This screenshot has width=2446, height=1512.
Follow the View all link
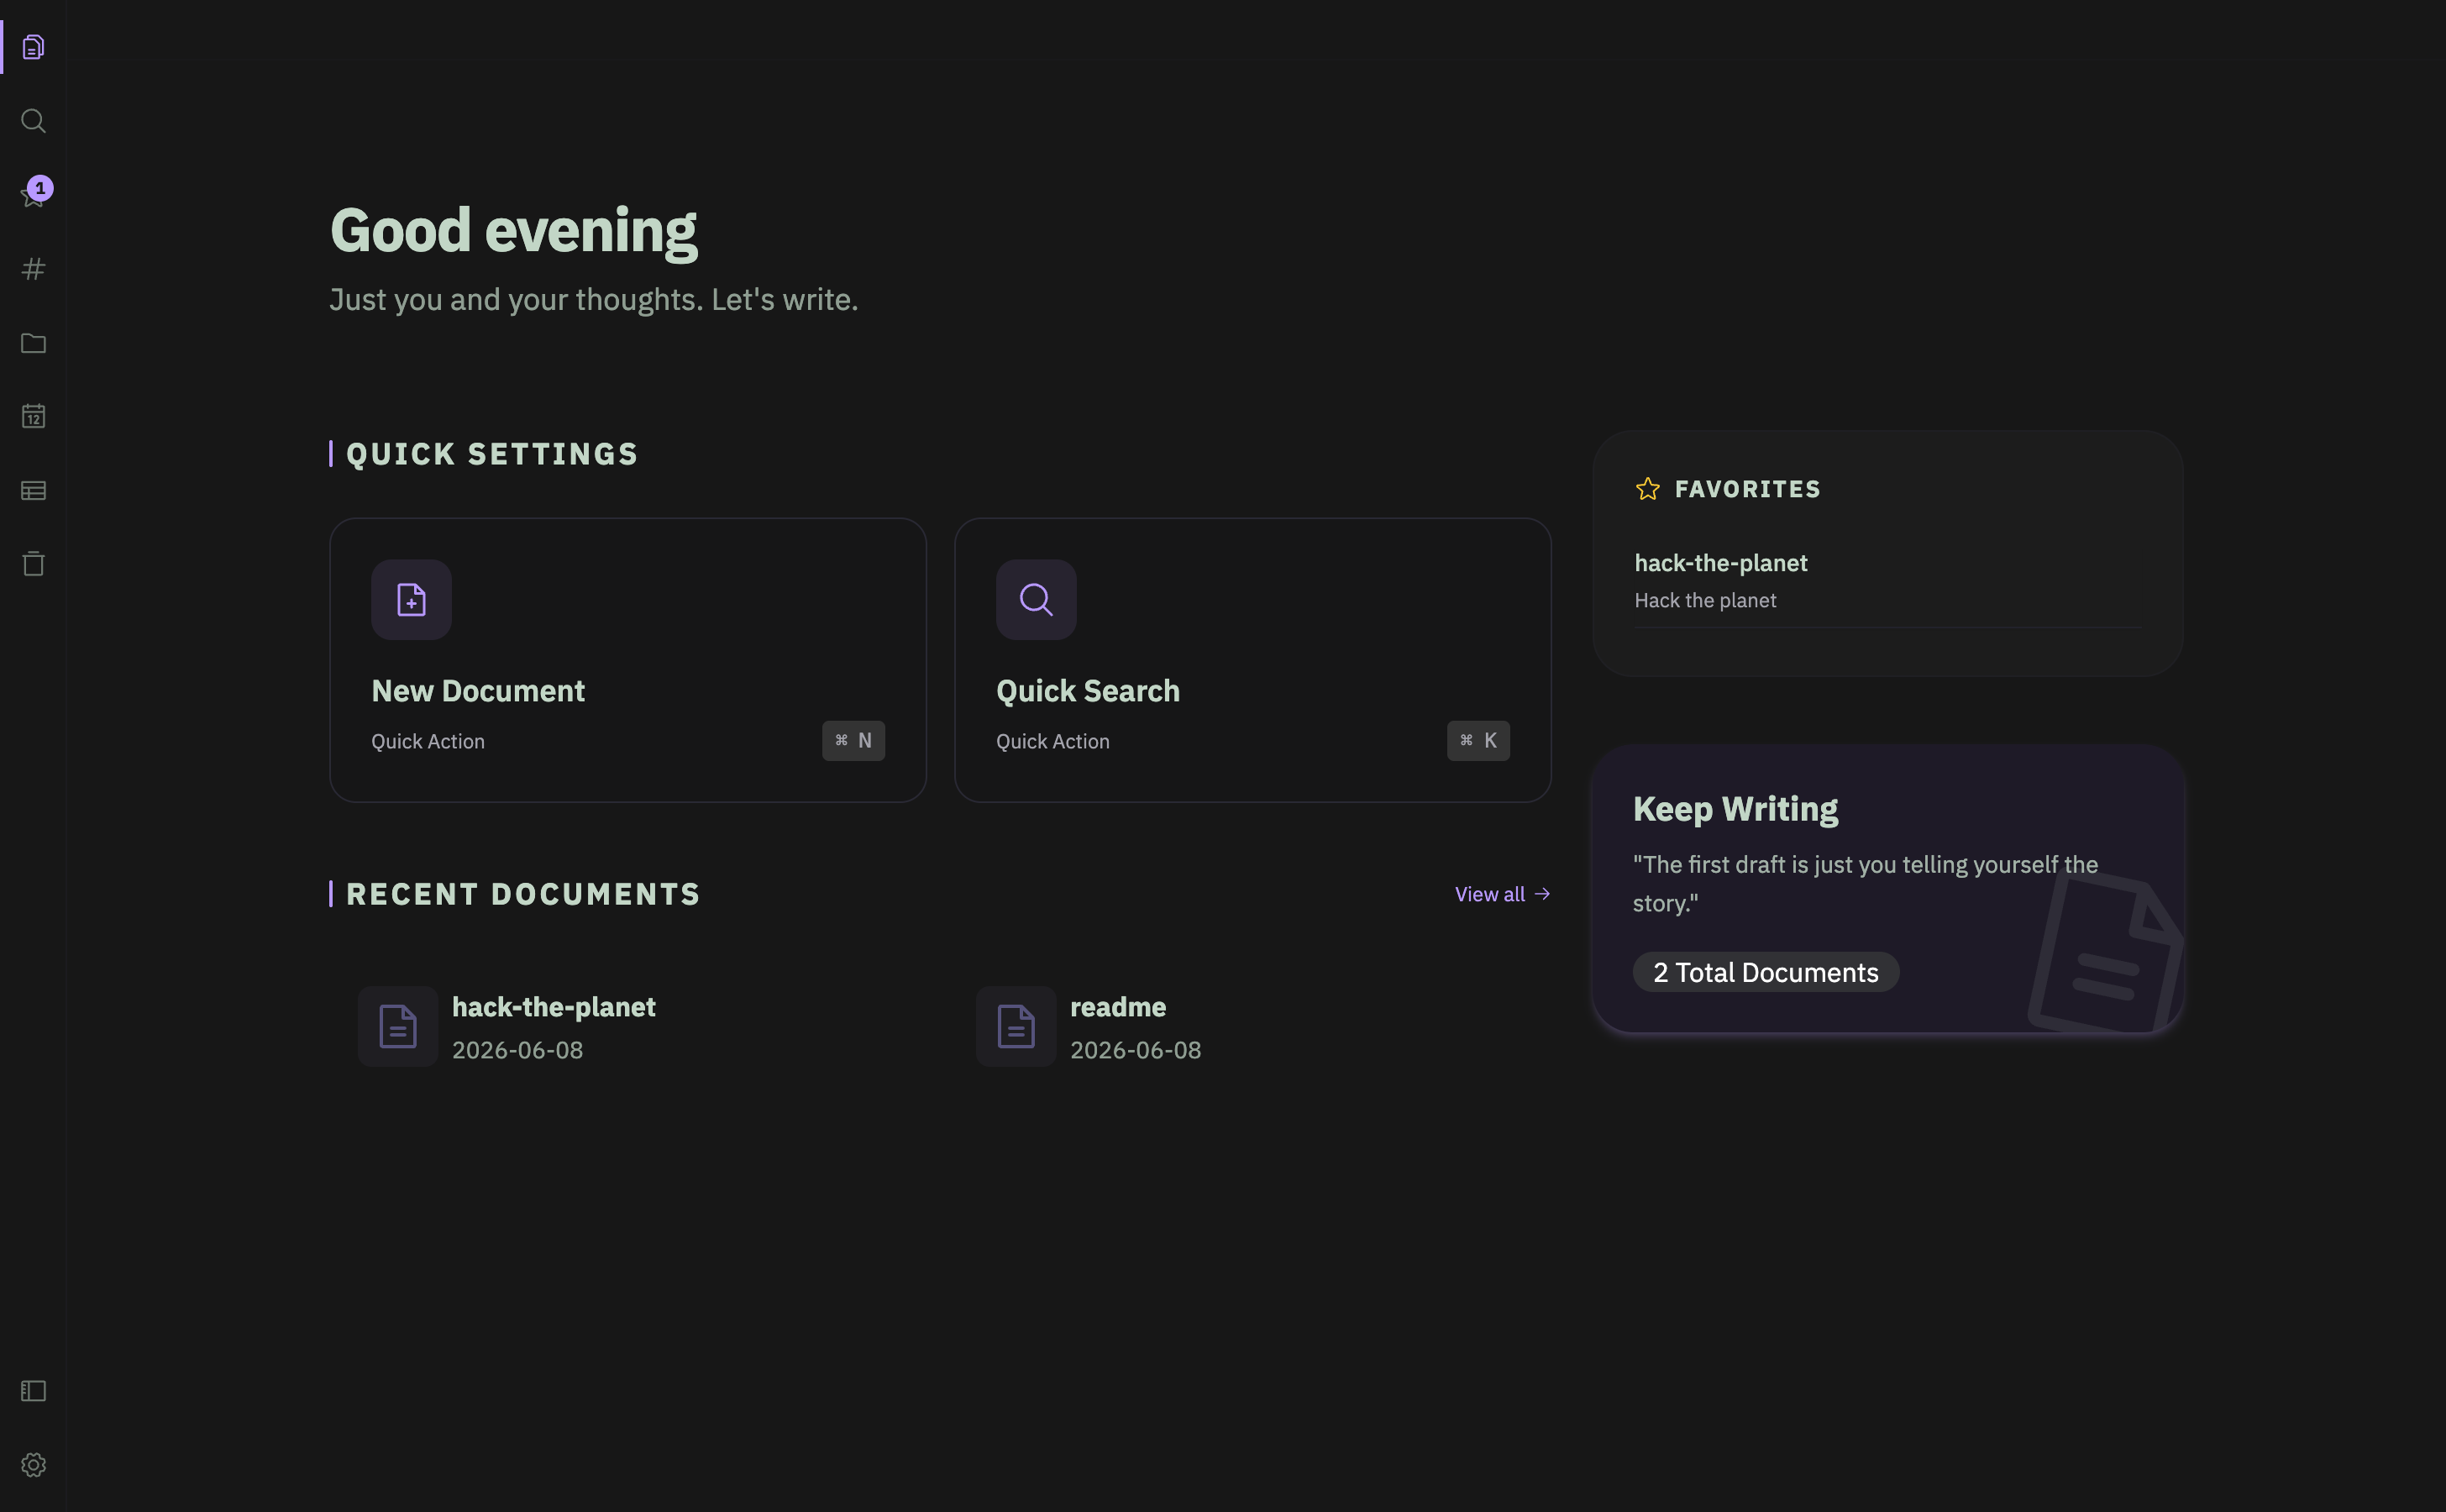[1502, 894]
